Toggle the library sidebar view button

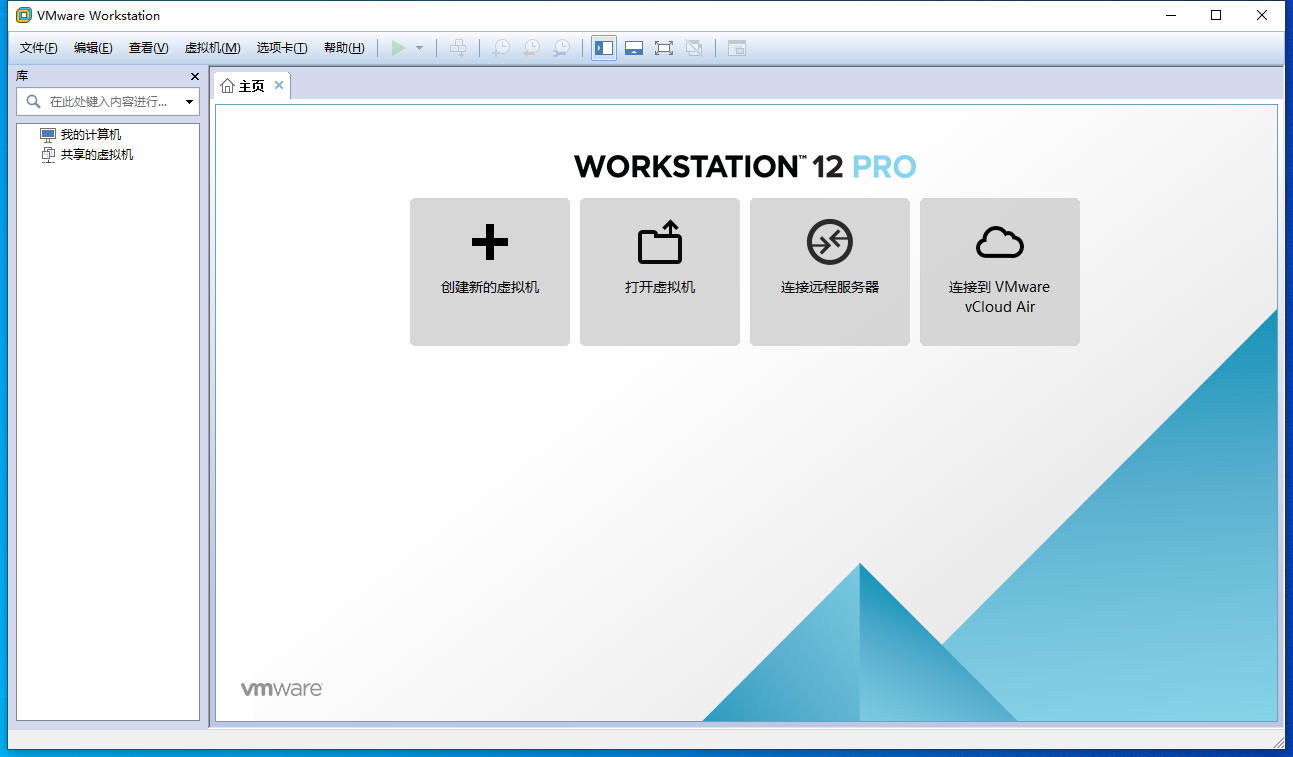click(x=604, y=48)
